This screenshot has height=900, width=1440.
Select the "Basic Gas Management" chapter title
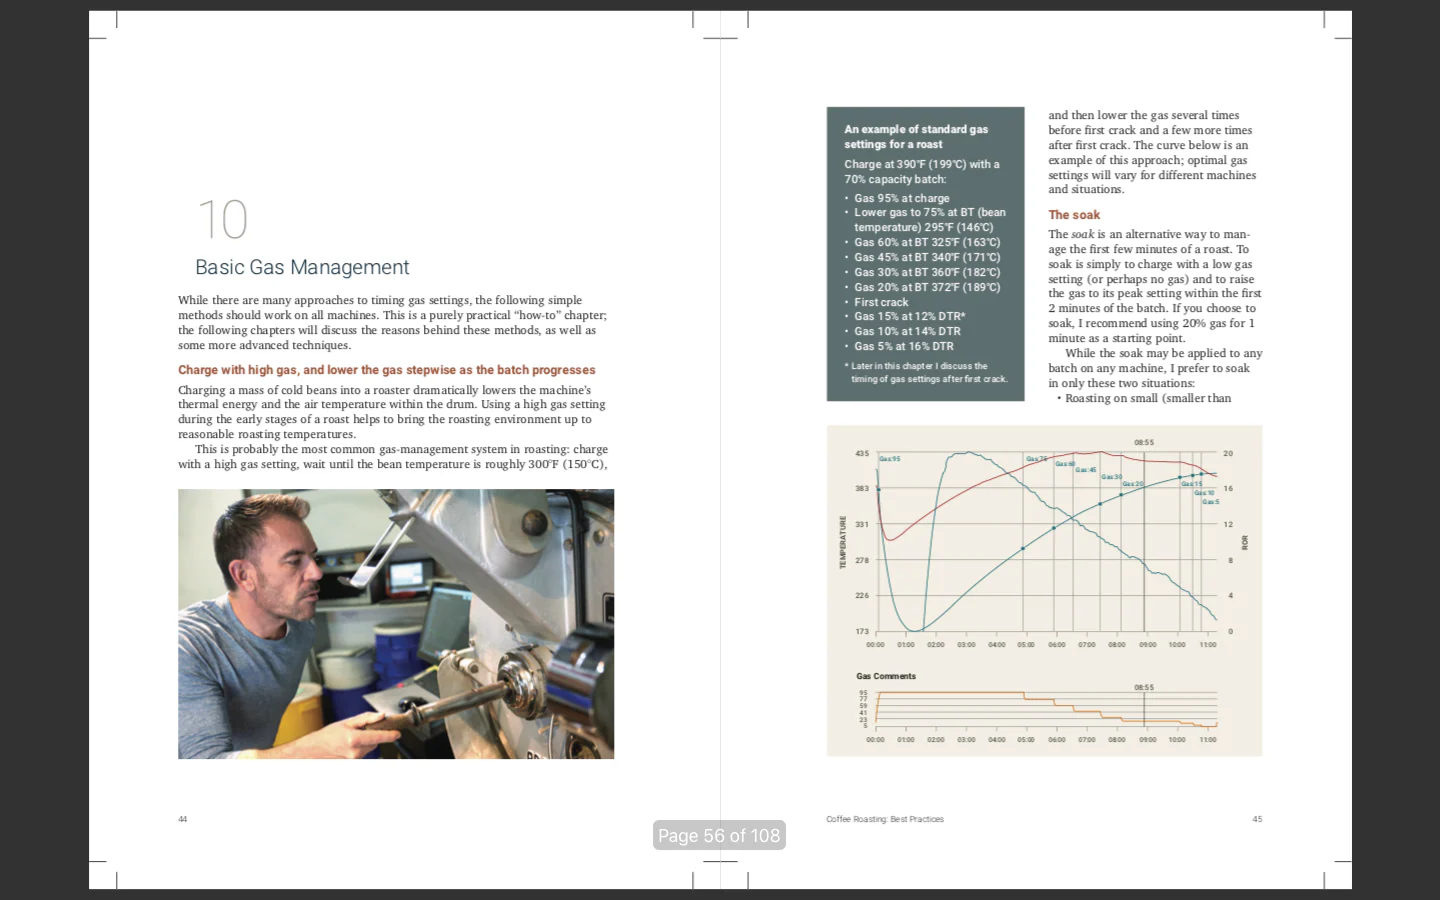coord(302,267)
